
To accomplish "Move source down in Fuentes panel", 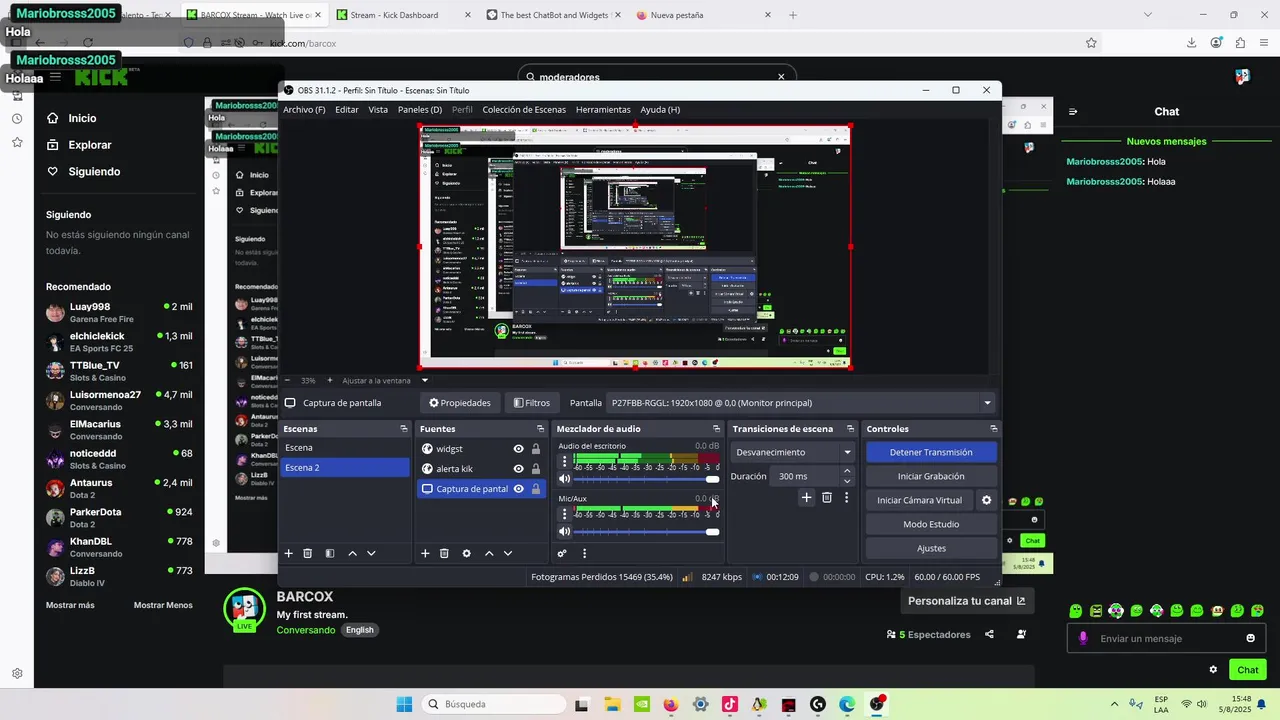I will coord(508,553).
